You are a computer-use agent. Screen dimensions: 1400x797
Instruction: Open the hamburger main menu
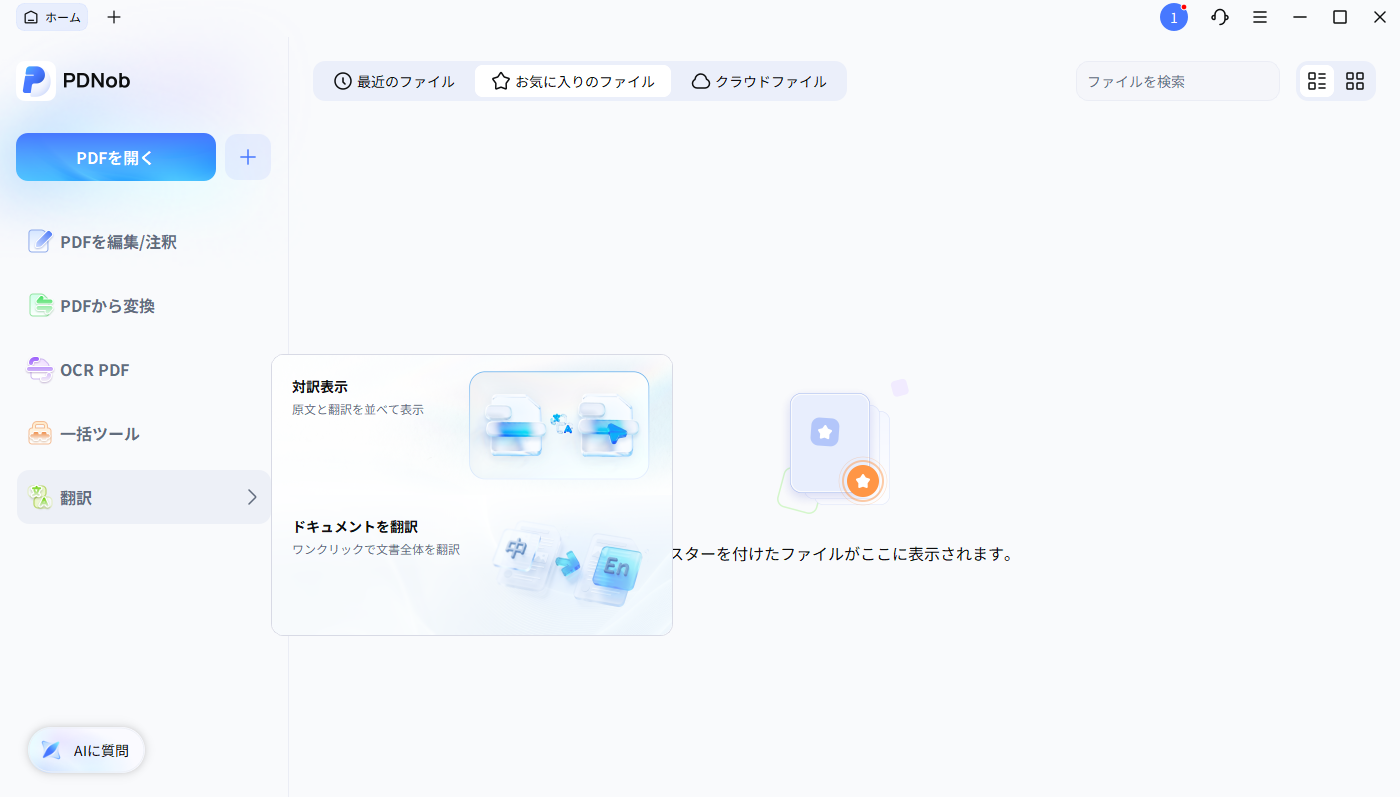[1260, 17]
